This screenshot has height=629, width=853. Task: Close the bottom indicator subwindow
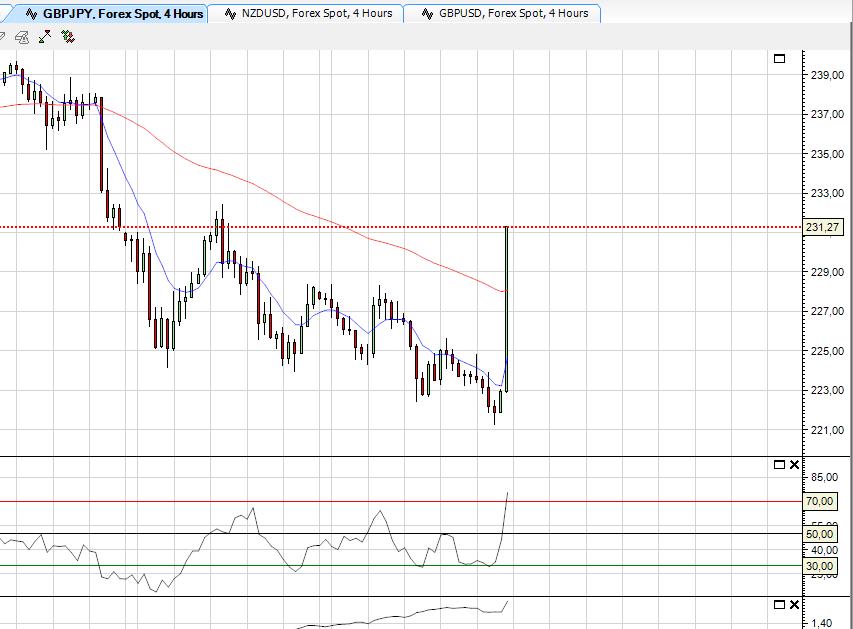[x=793, y=604]
